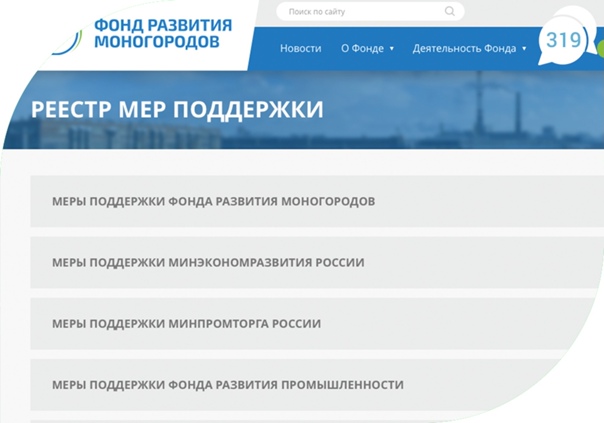Expand the arrow beside 'Деятельность Фонда'

point(524,49)
